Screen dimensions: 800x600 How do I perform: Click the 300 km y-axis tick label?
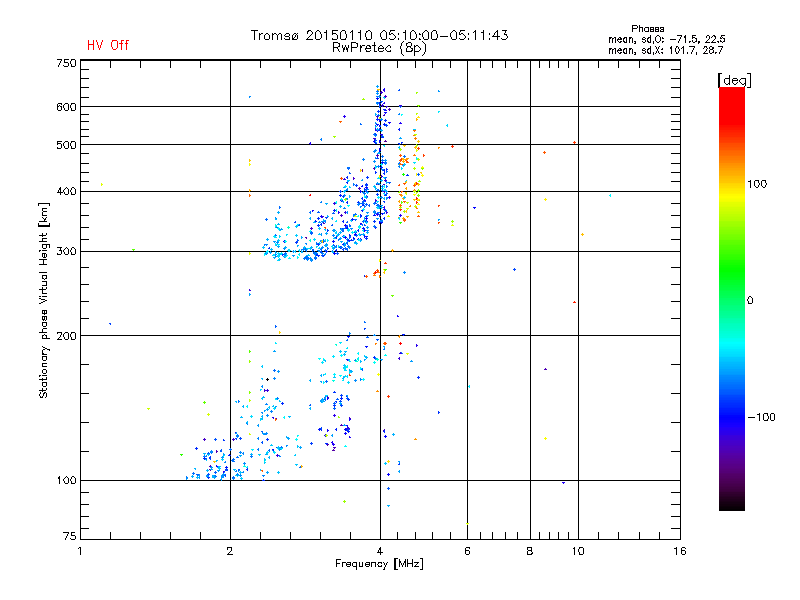[66, 252]
